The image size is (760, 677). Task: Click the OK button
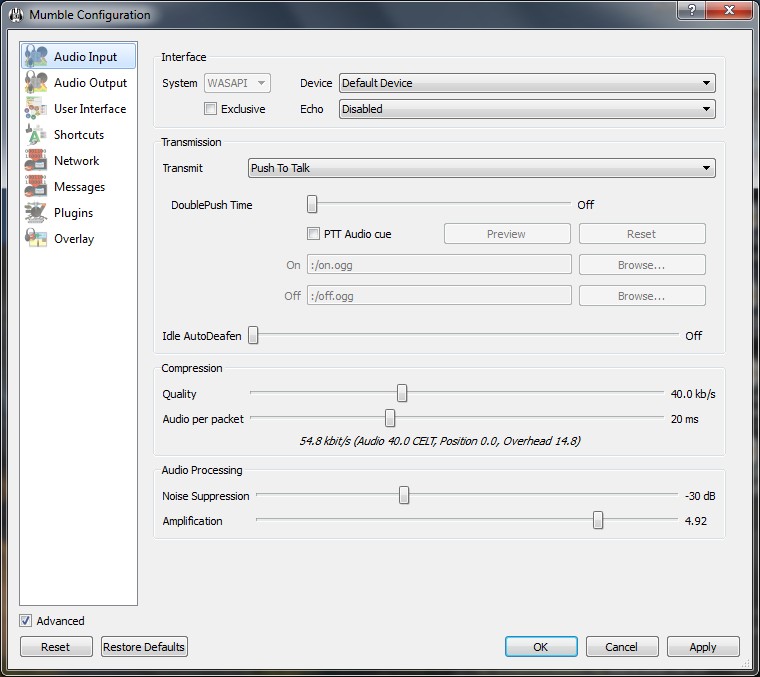(x=541, y=646)
